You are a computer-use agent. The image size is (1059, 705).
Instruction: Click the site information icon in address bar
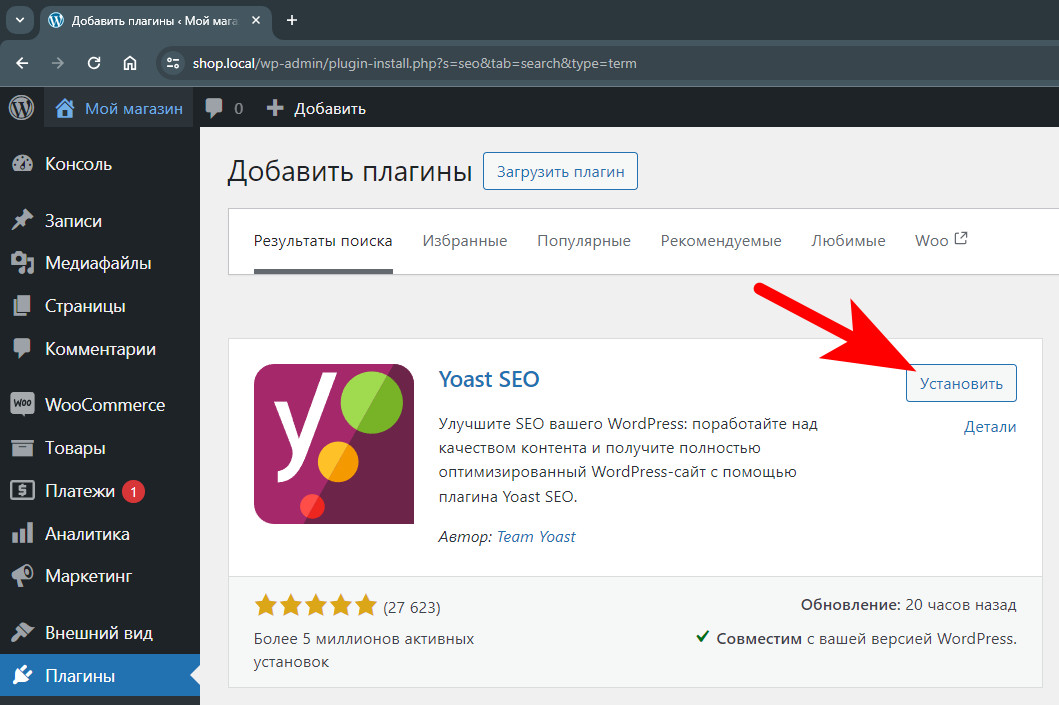click(x=173, y=63)
